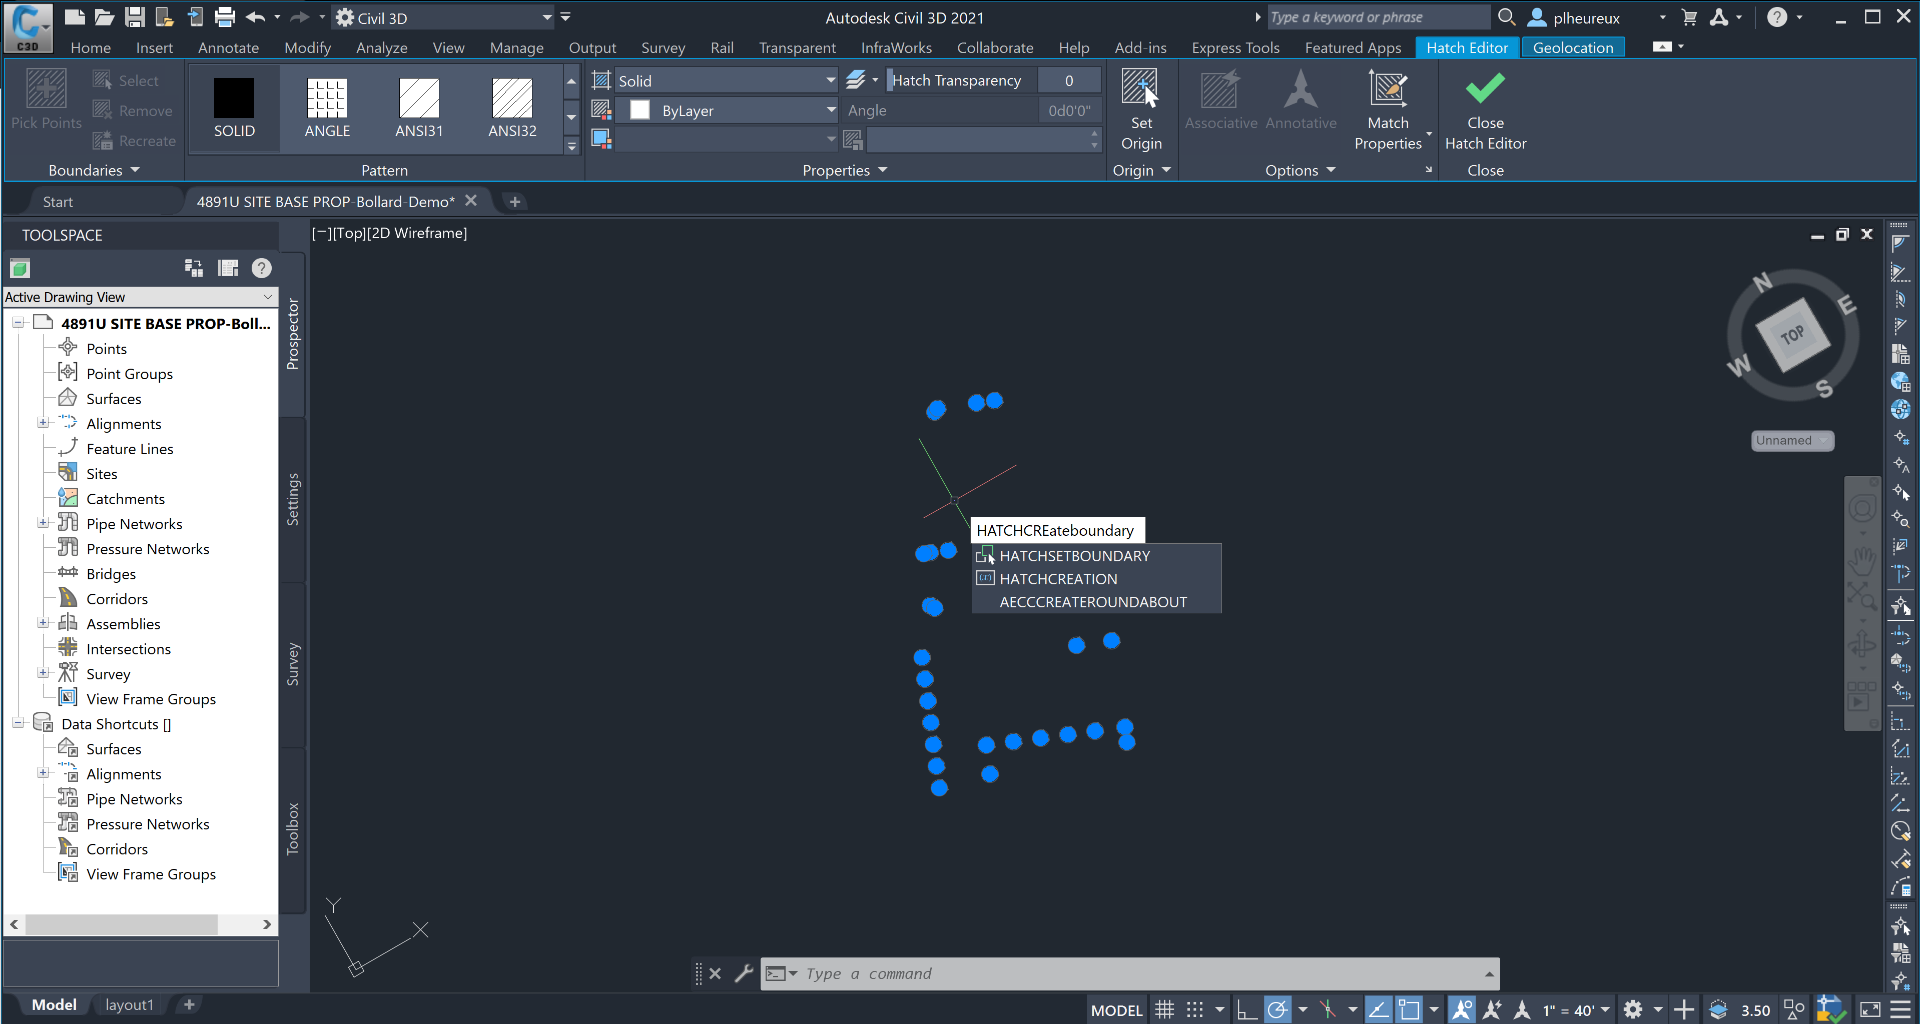The width and height of the screenshot is (1920, 1024).
Task: Select AECCCREATEROUNDABOUT from the suggestion list
Action: pyautogui.click(x=1096, y=602)
